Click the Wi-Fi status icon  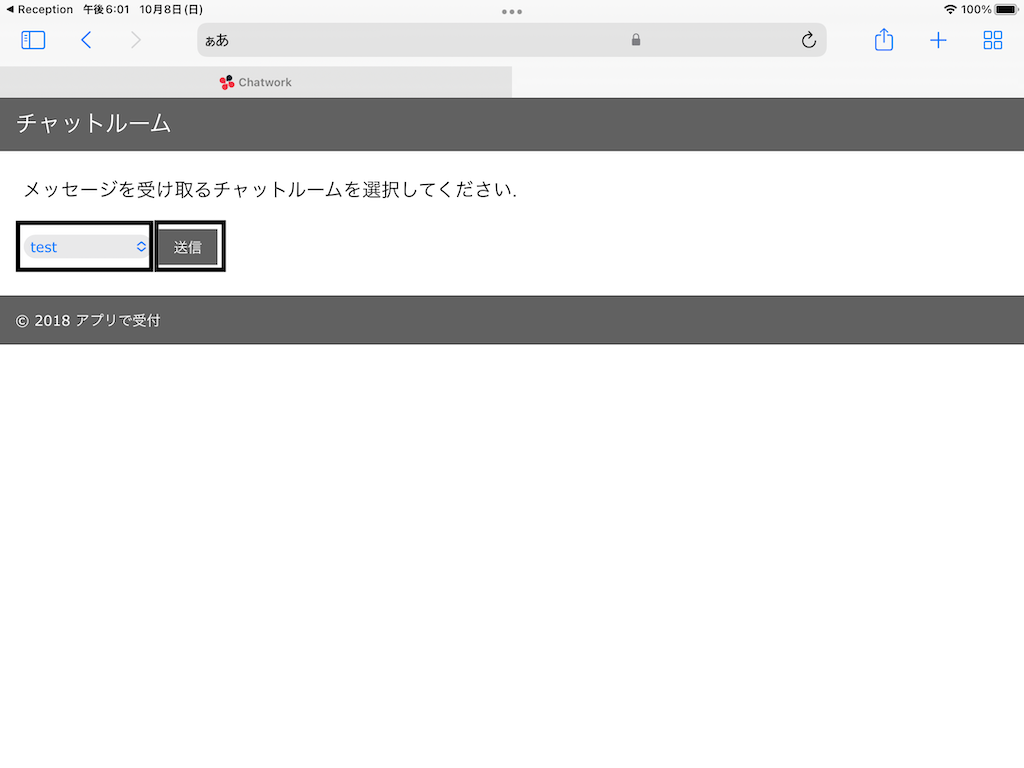[950, 9]
